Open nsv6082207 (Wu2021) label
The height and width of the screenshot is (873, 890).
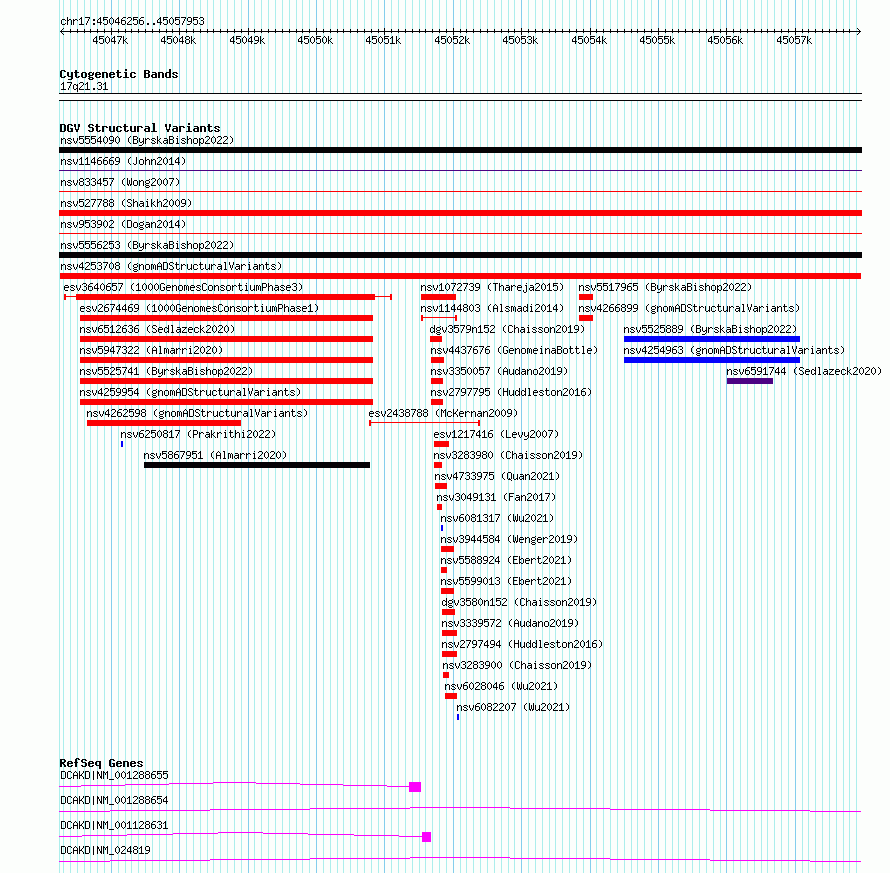coord(513,707)
